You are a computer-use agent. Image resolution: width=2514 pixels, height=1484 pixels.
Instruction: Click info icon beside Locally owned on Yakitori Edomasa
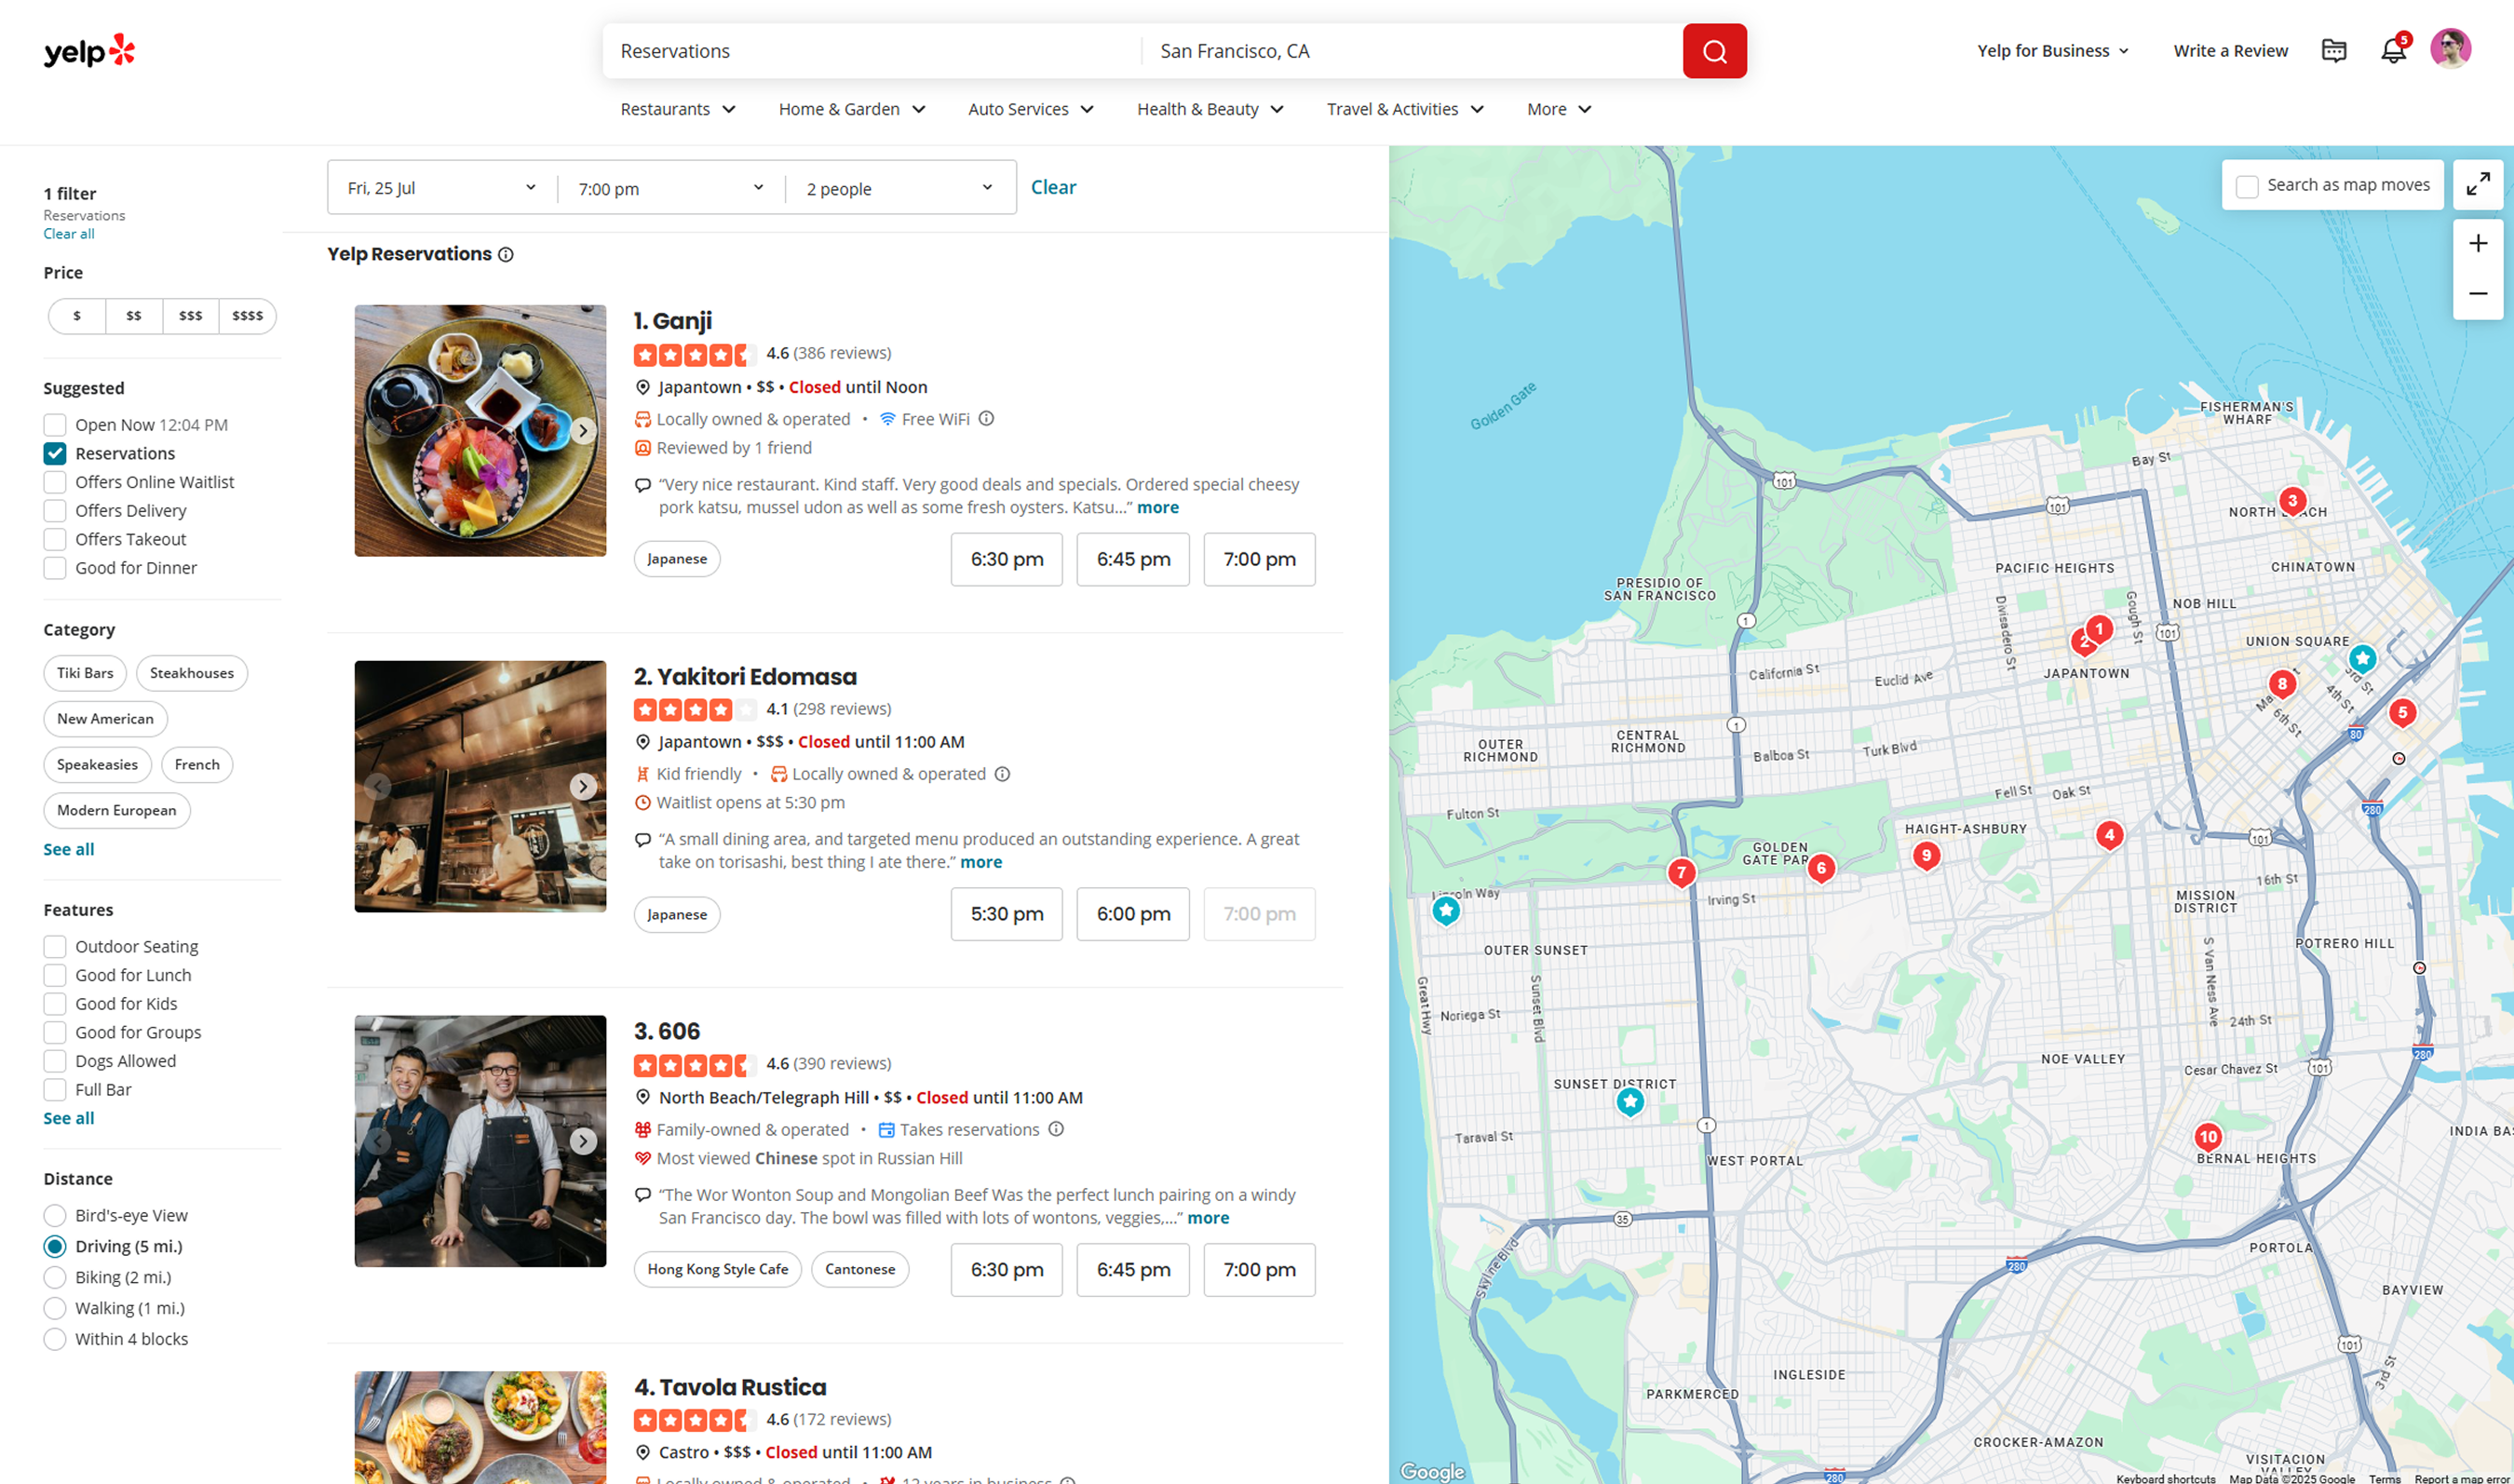click(1002, 773)
